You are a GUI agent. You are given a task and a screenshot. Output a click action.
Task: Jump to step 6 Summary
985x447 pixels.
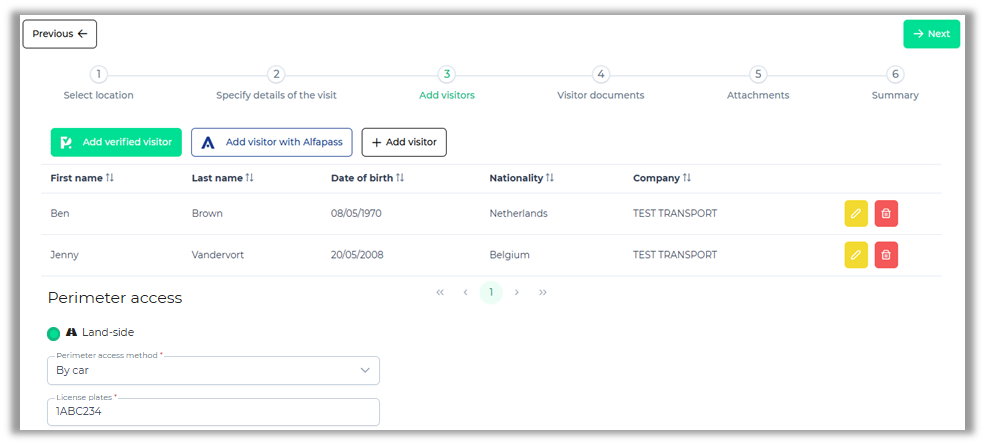(895, 75)
